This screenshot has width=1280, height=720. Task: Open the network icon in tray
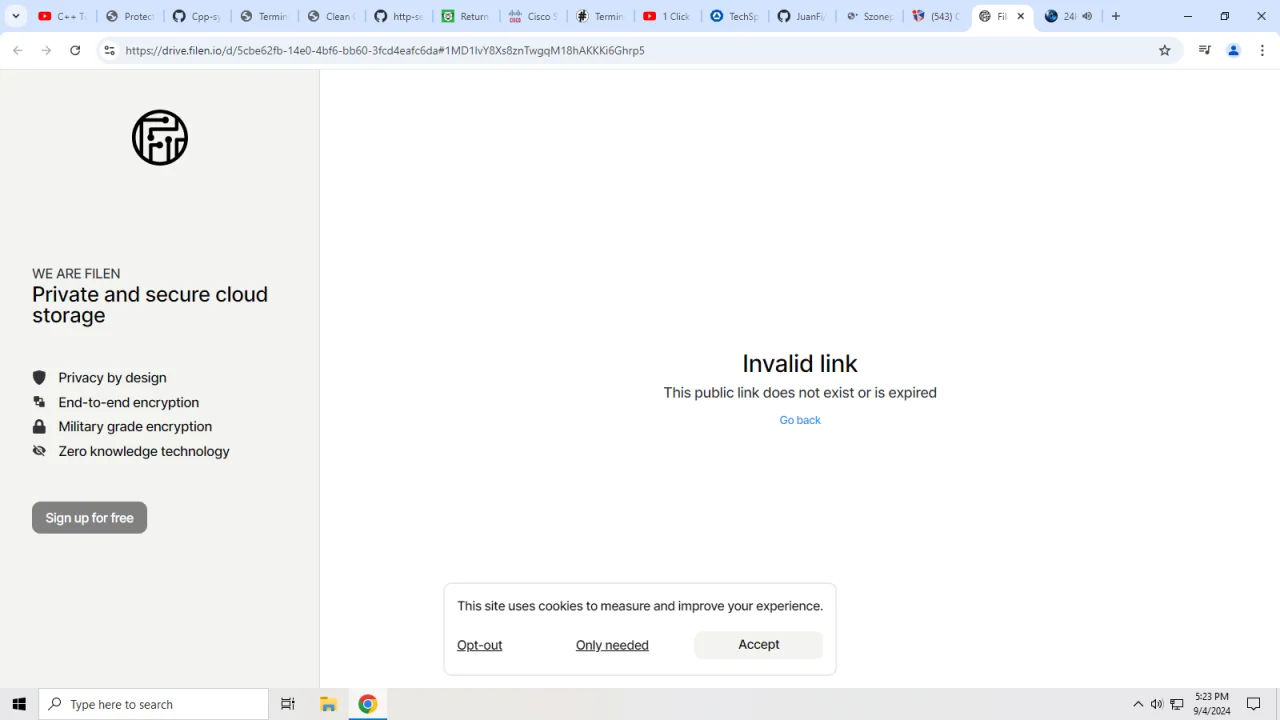click(1177, 704)
